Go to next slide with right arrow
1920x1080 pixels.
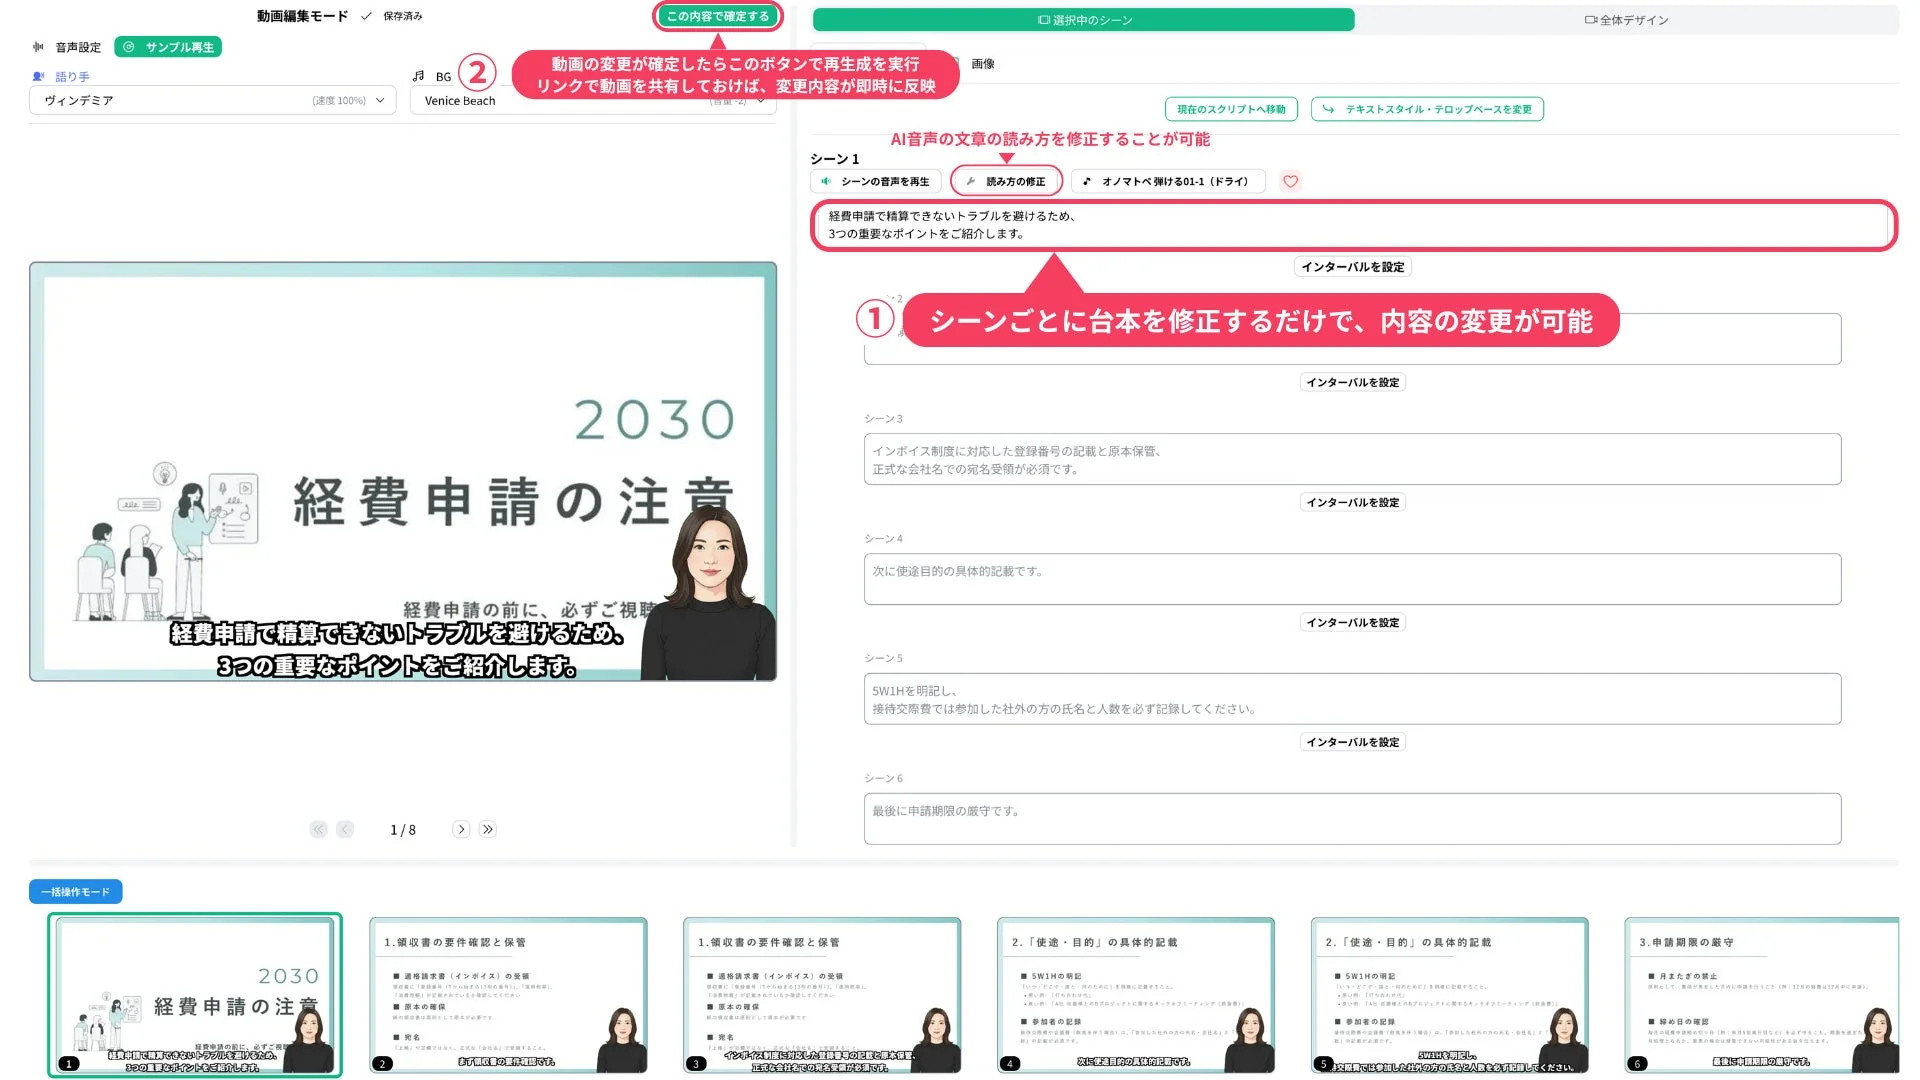pos(461,829)
